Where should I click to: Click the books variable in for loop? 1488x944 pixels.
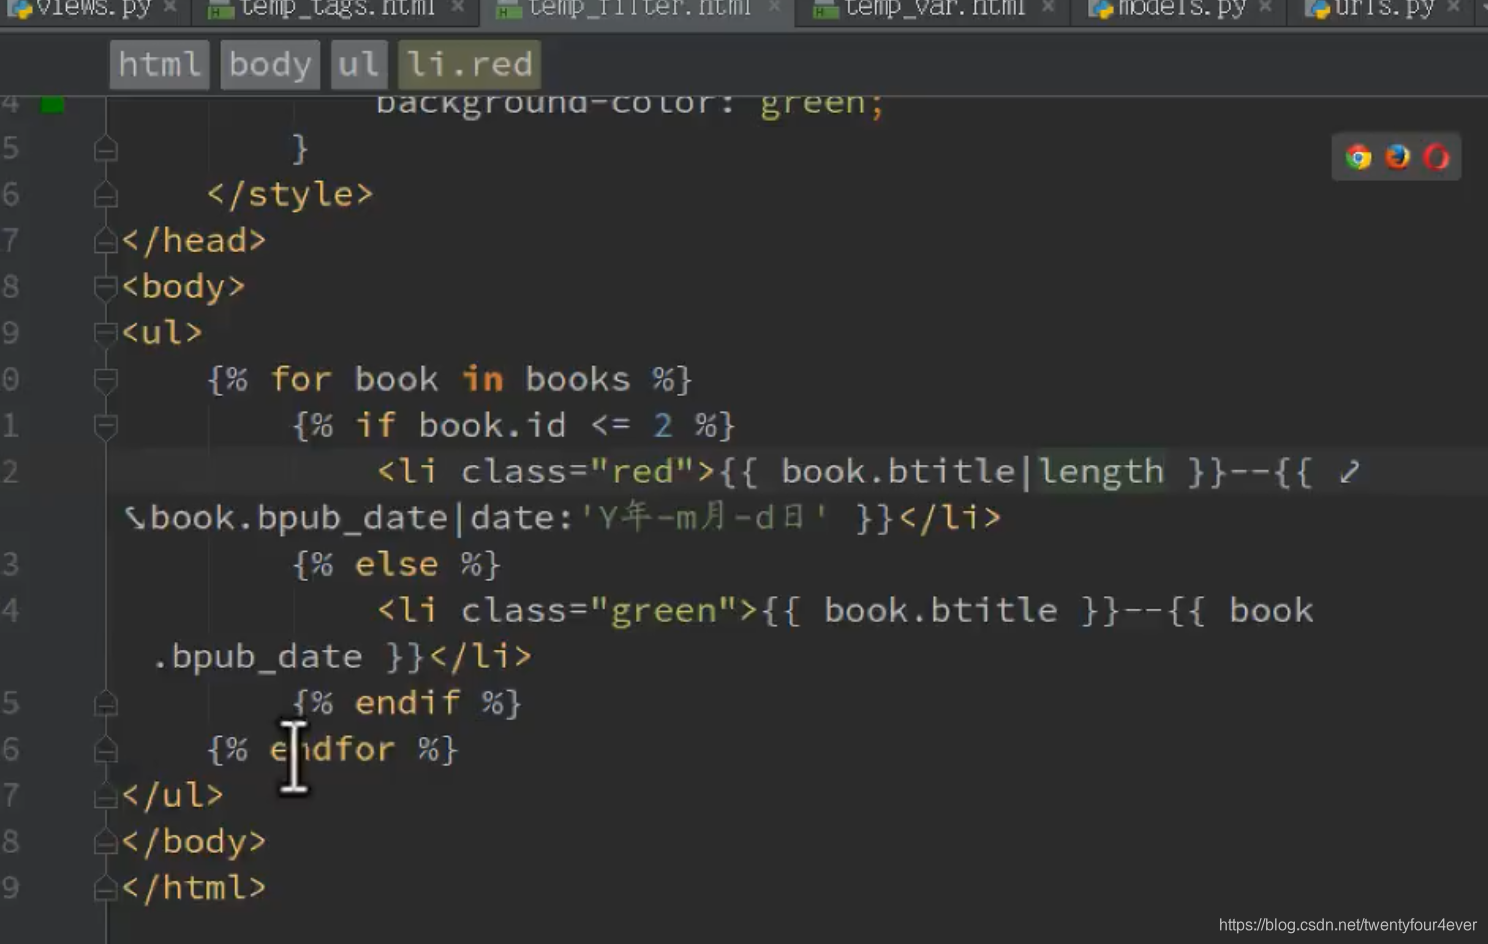pyautogui.click(x=578, y=380)
